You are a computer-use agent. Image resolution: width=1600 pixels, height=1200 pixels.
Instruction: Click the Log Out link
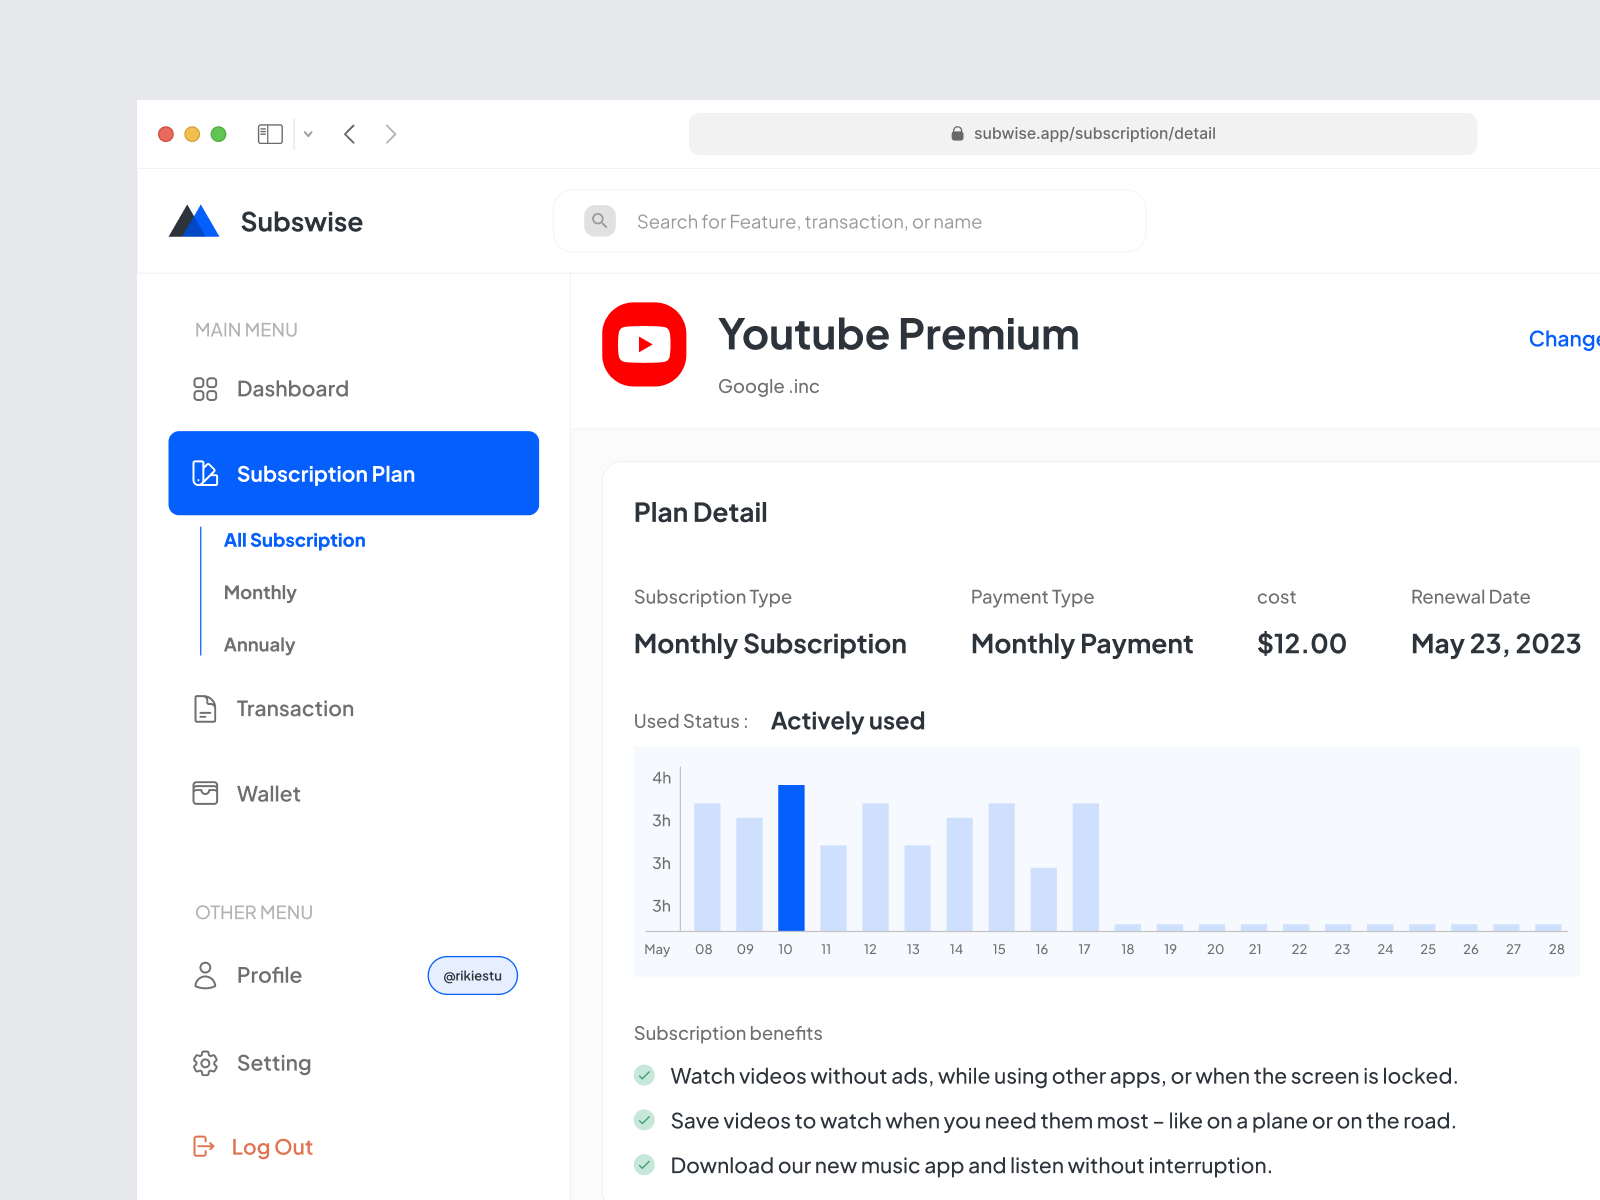point(272,1147)
